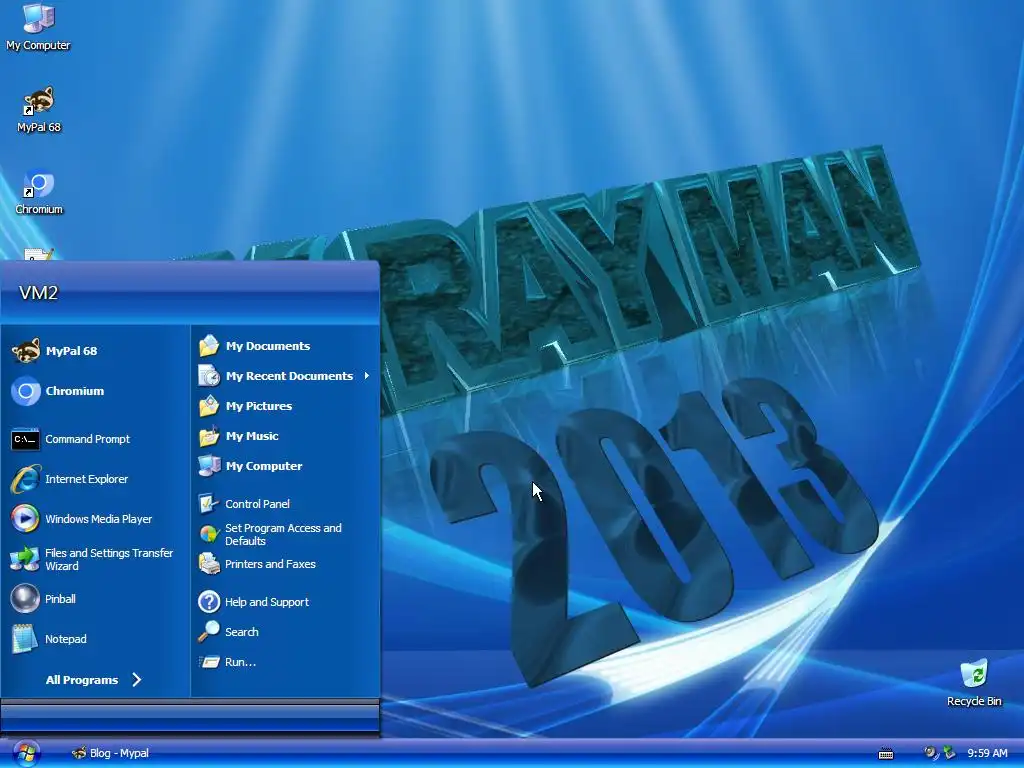Click the 9:59 AM taskbar clock
The image size is (1024, 768).
pos(987,753)
